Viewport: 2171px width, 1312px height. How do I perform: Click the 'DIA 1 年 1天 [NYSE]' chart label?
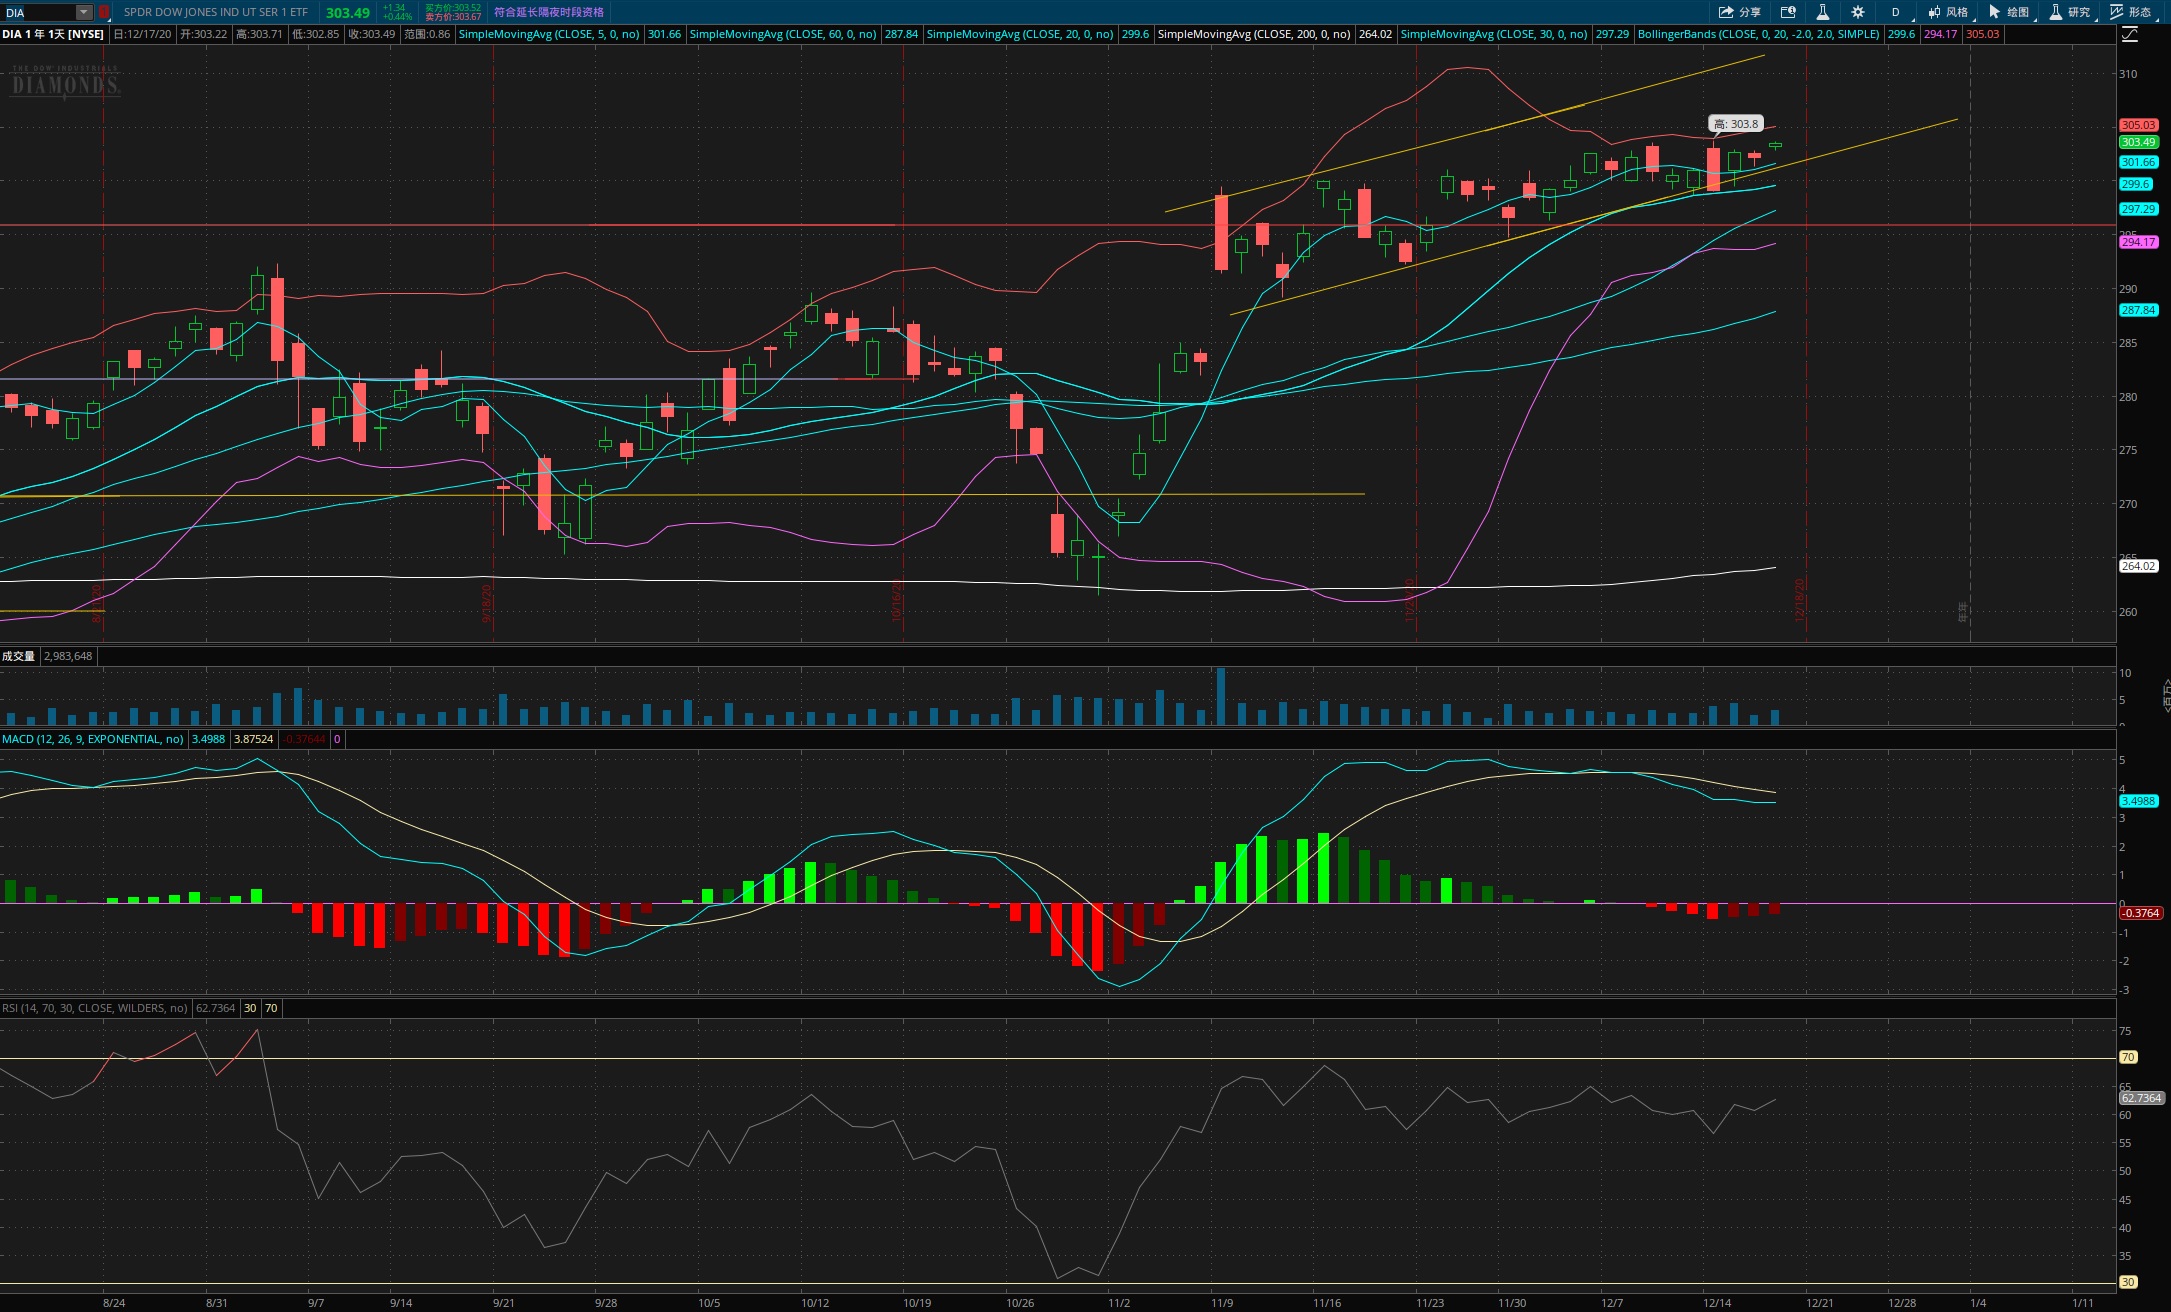53,34
